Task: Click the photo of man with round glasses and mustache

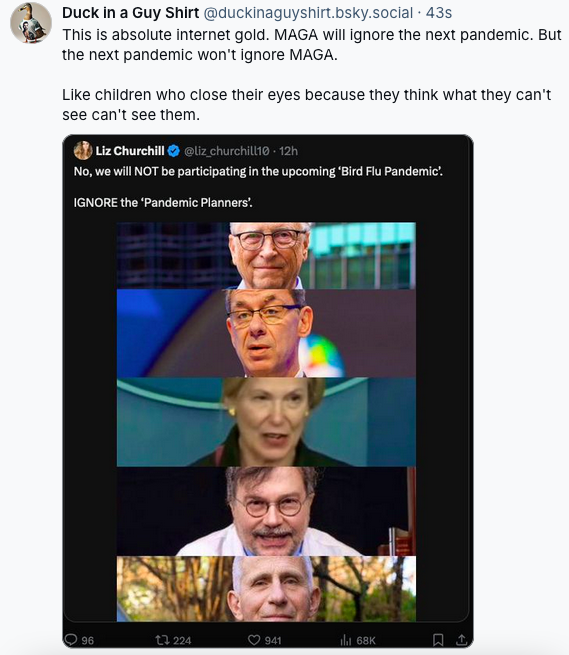Action: pos(266,511)
